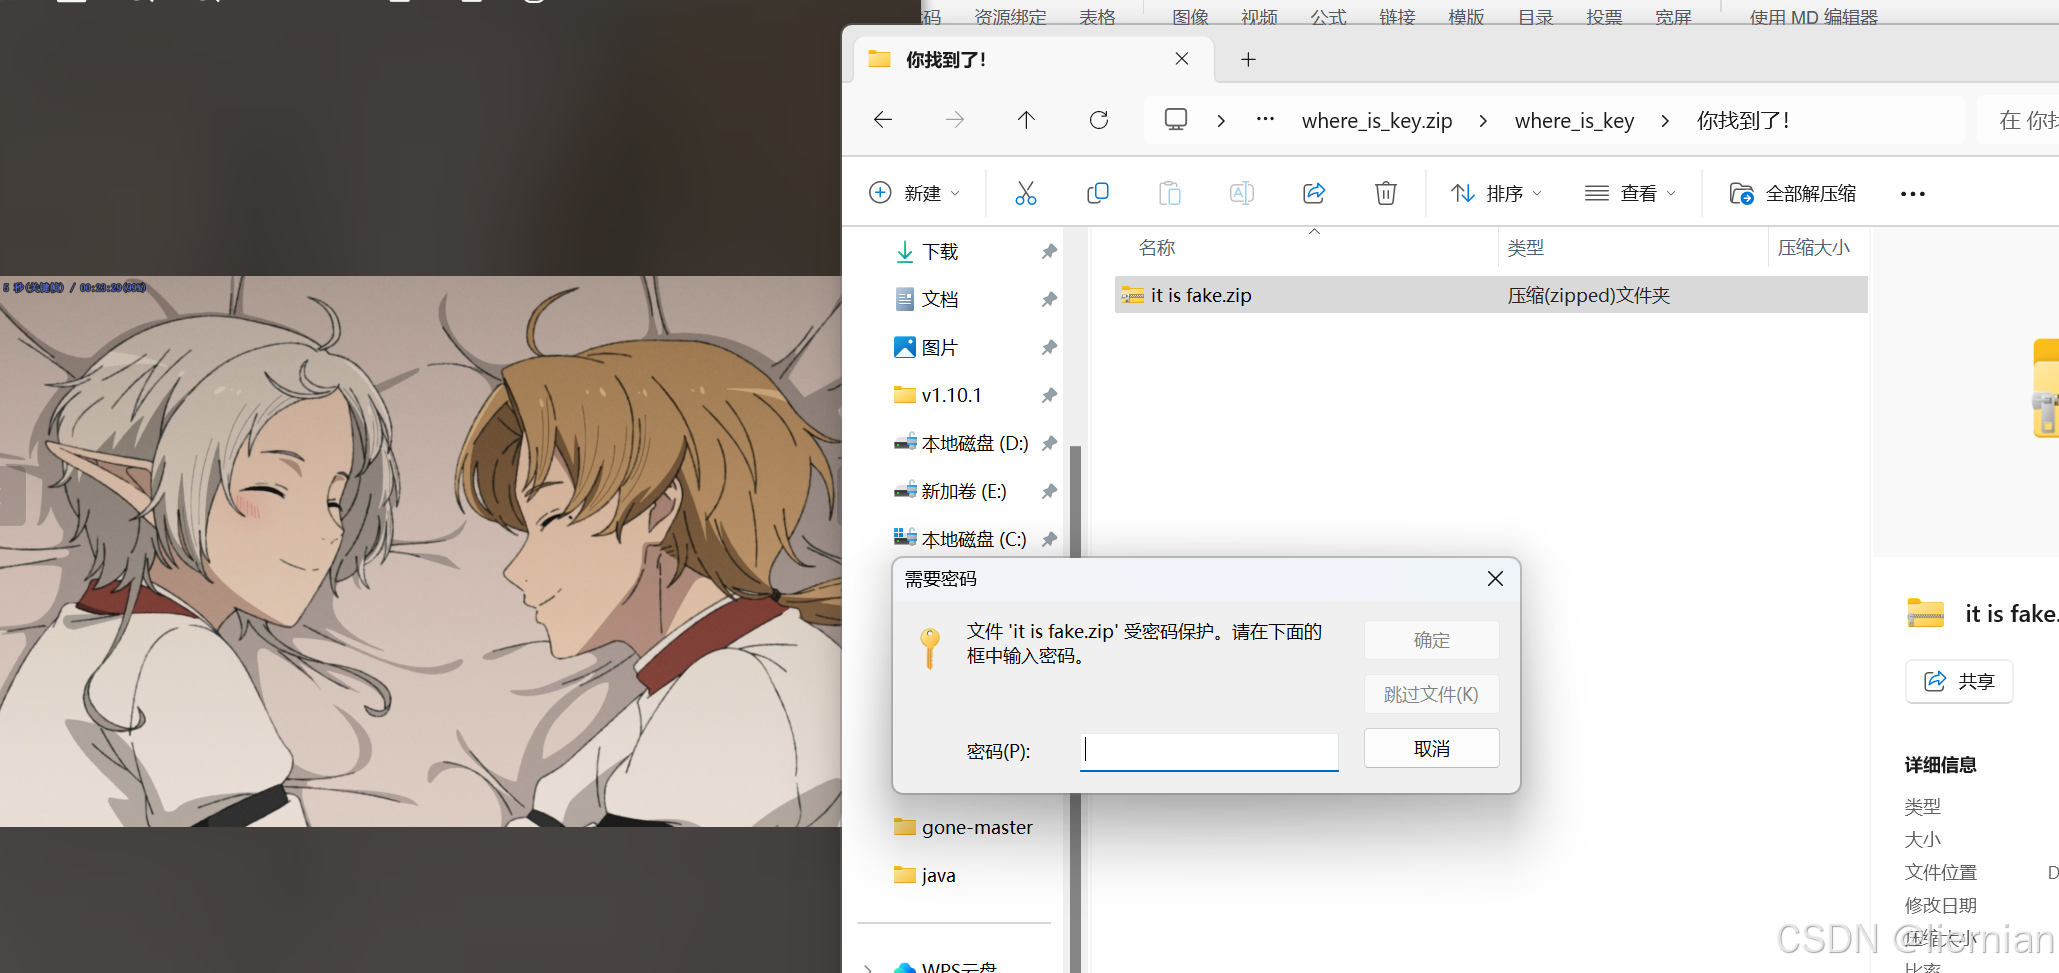
Task: Open 视频 menu in background editor
Action: pyautogui.click(x=1259, y=16)
